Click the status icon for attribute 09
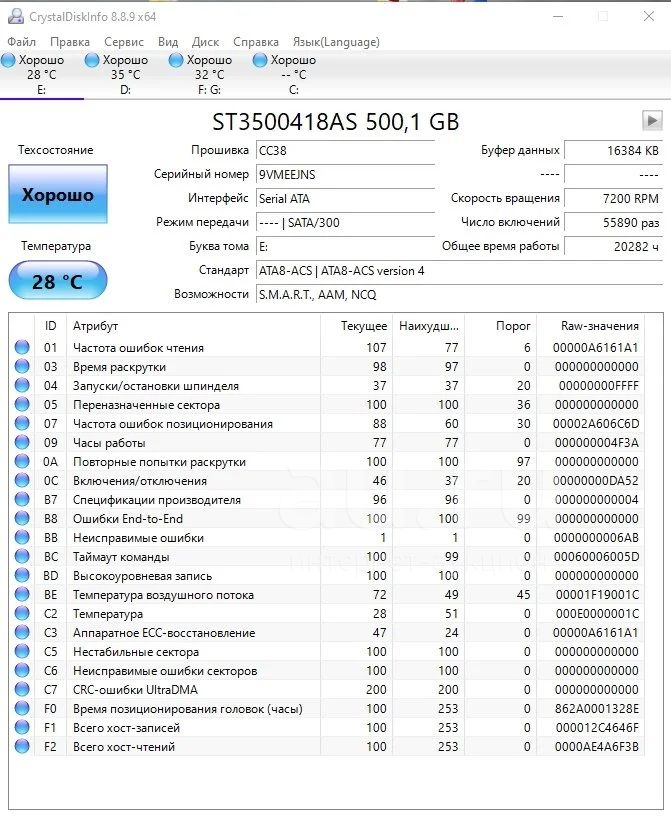Screen dimensions: 671x817 (22, 442)
